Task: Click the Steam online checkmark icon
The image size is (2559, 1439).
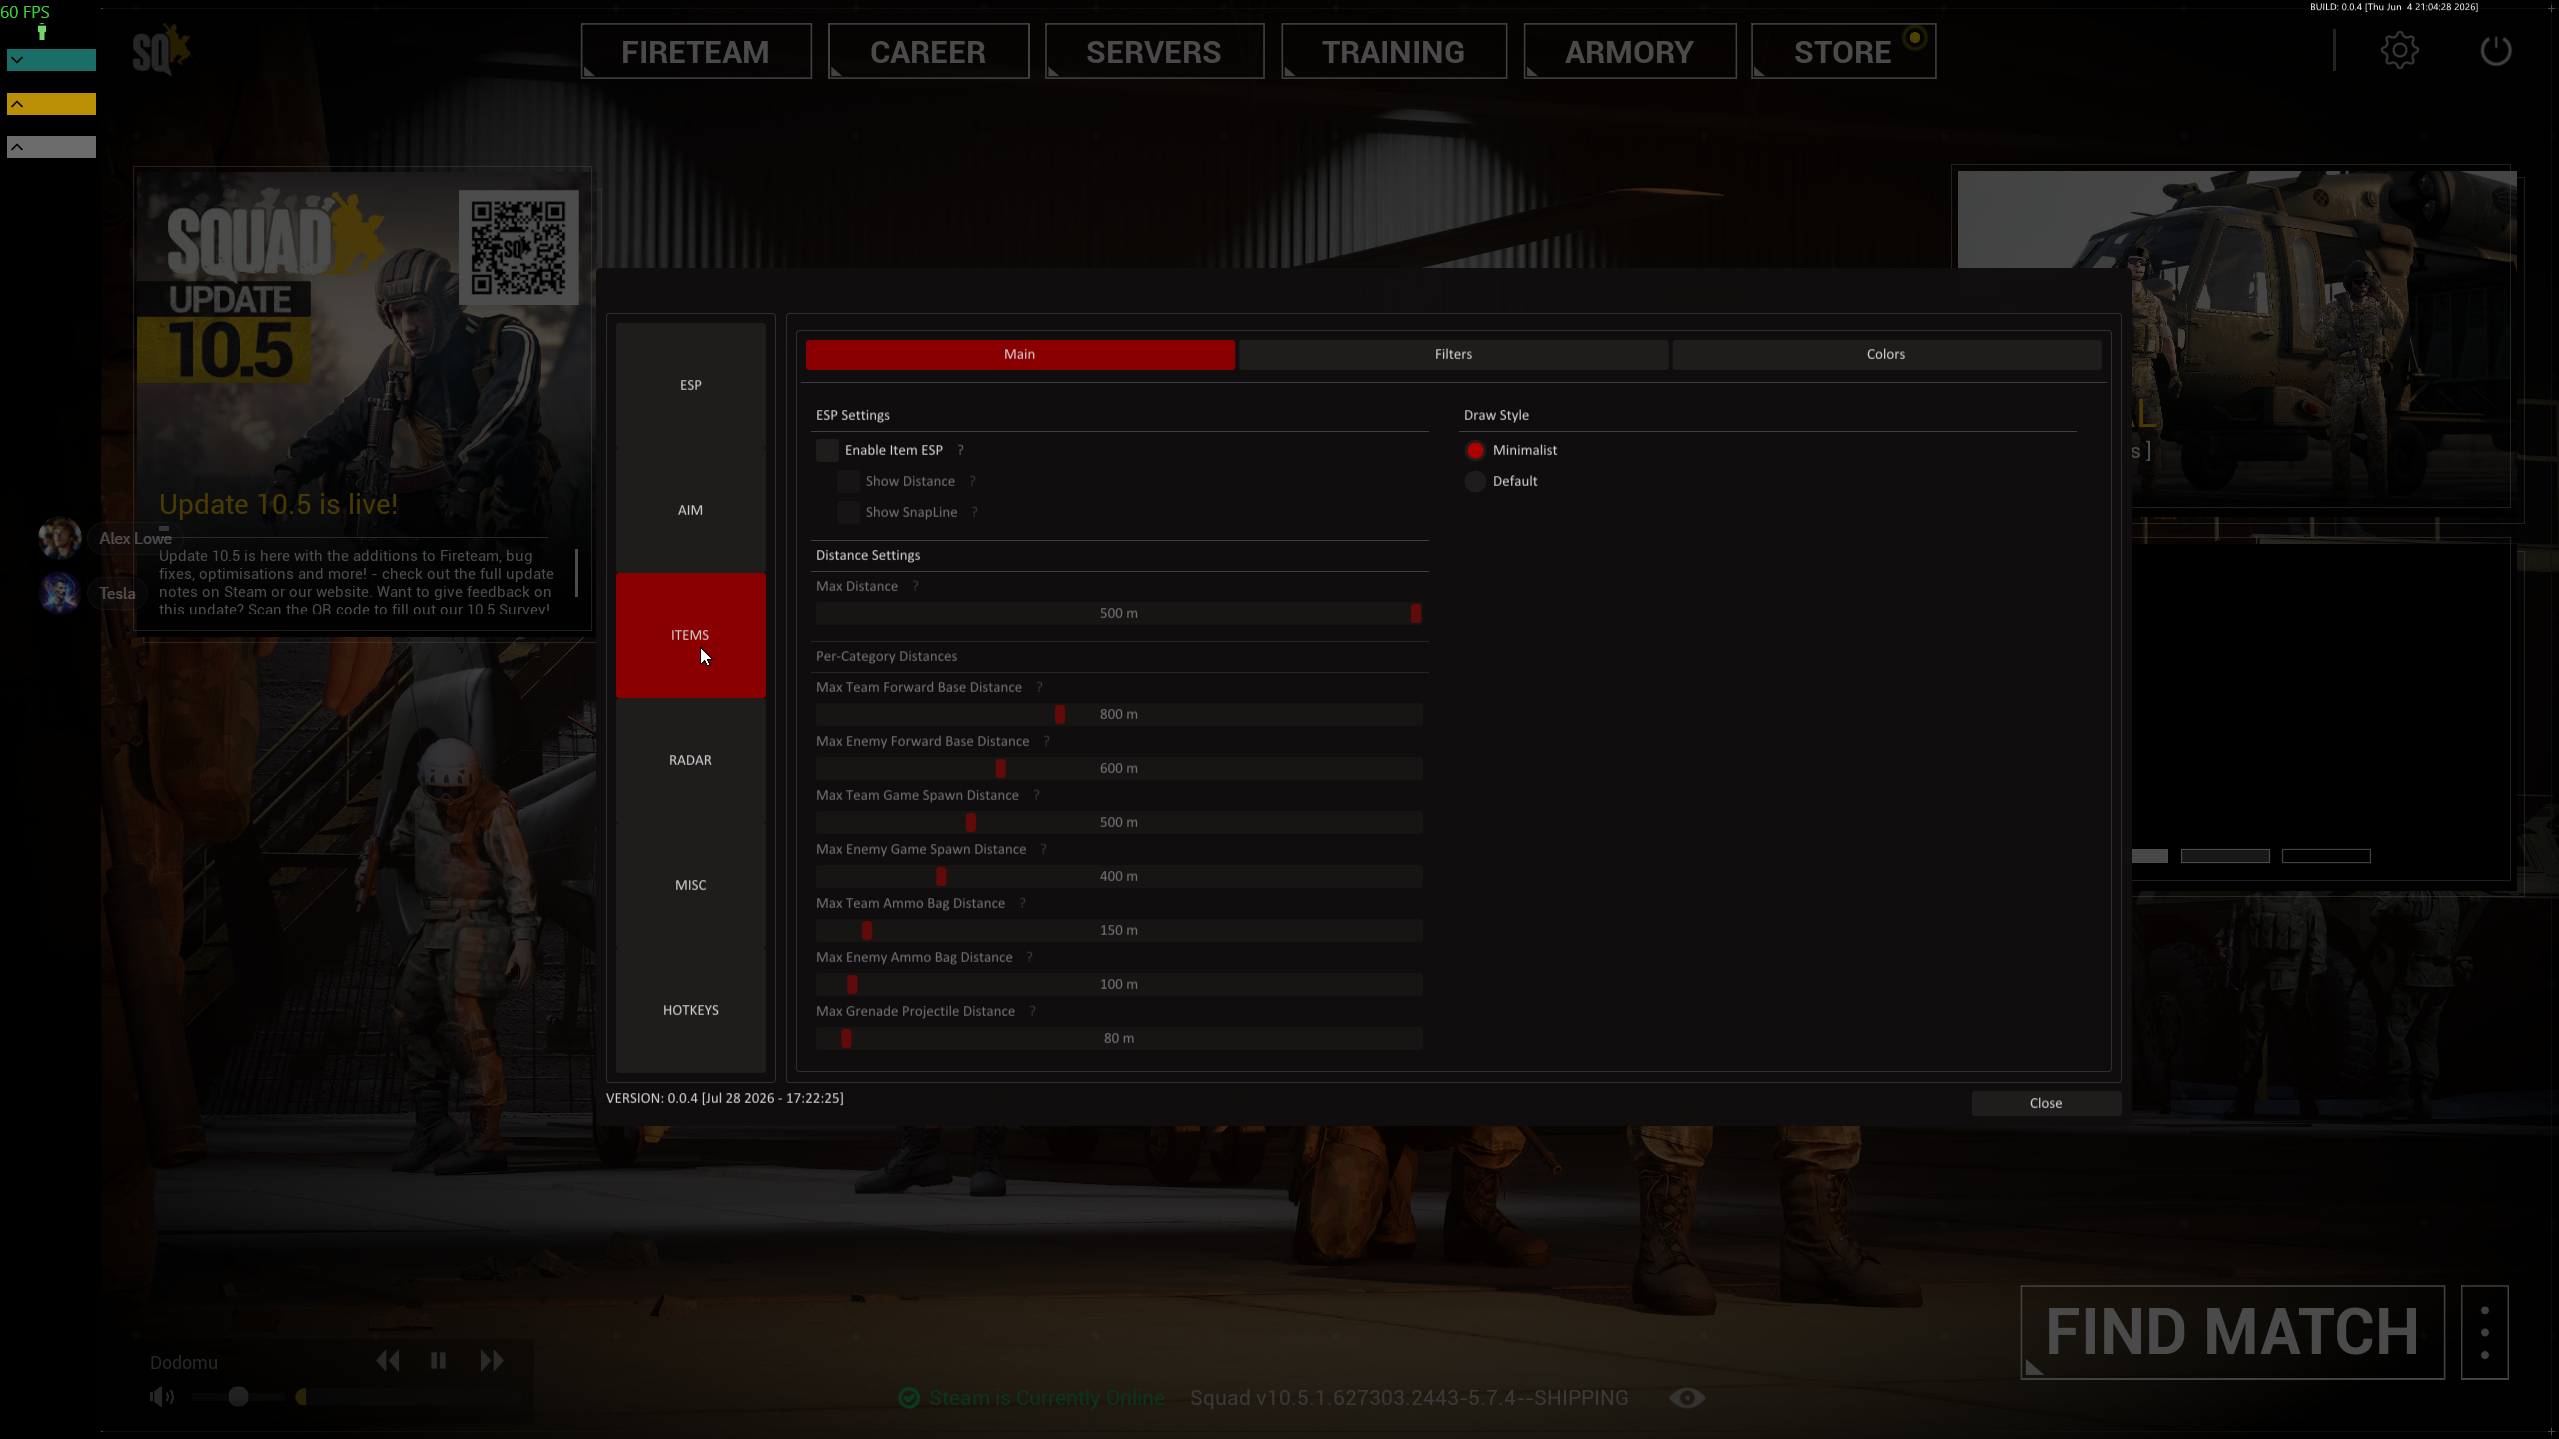Action: 909,1398
